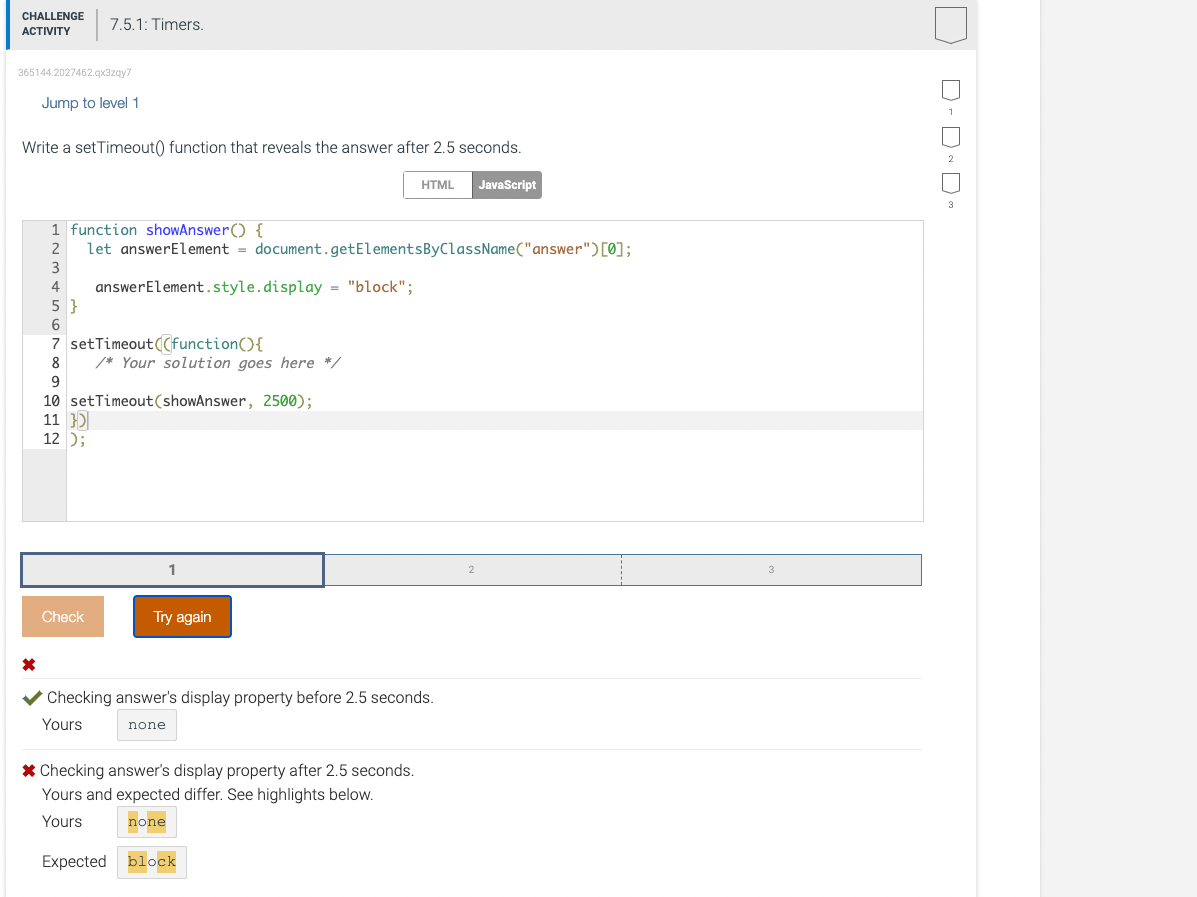Screen dimensions: 1197x897
Task: Switch to the HTML tab
Action: (437, 184)
